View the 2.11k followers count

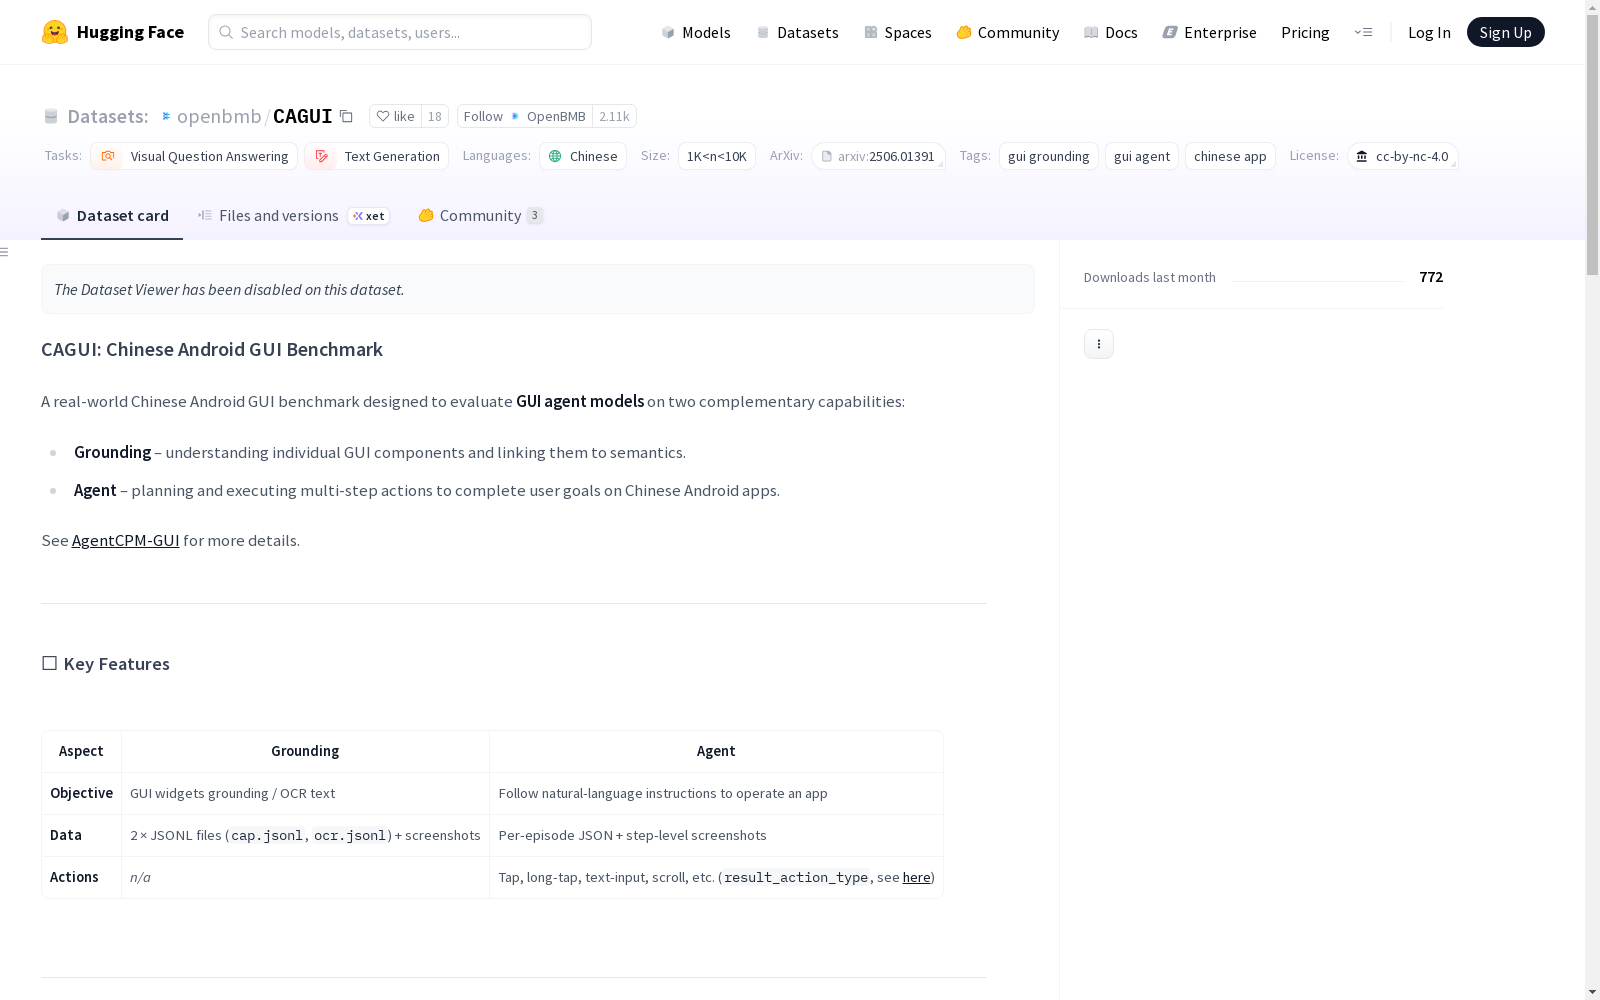click(x=614, y=116)
